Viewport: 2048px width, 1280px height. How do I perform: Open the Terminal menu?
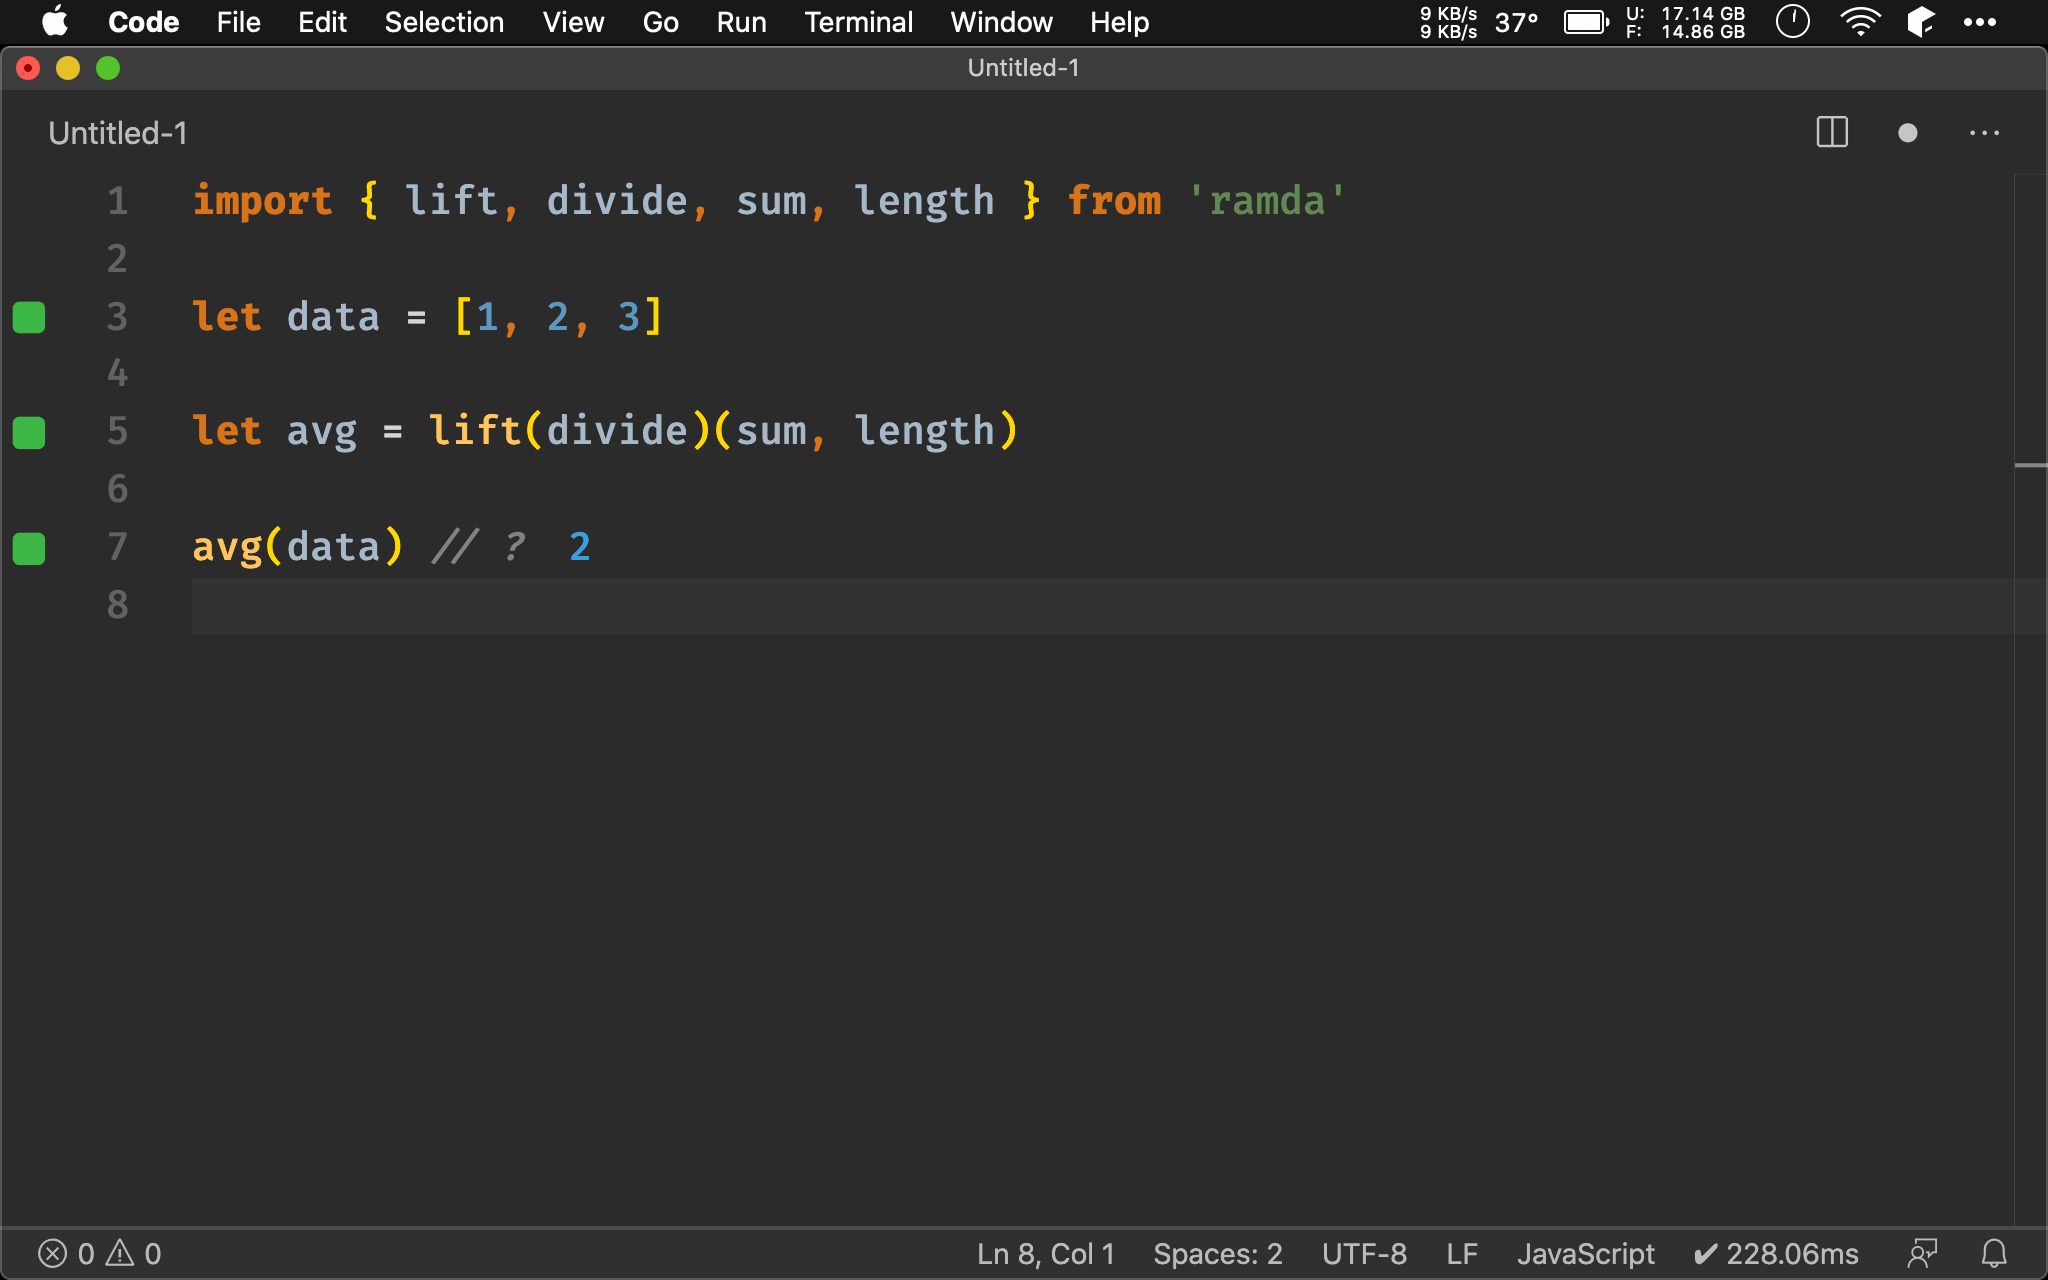point(855,21)
